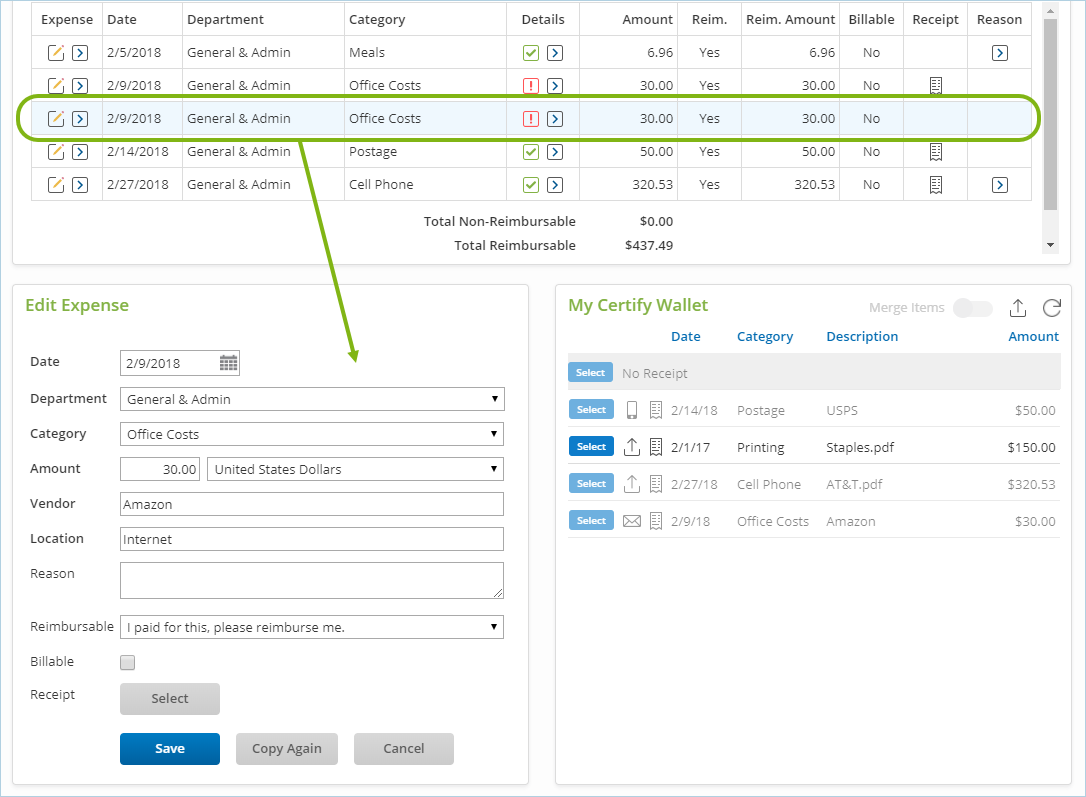Click green checkmark in Meals row details
Image resolution: width=1086 pixels, height=797 pixels.
point(531,53)
